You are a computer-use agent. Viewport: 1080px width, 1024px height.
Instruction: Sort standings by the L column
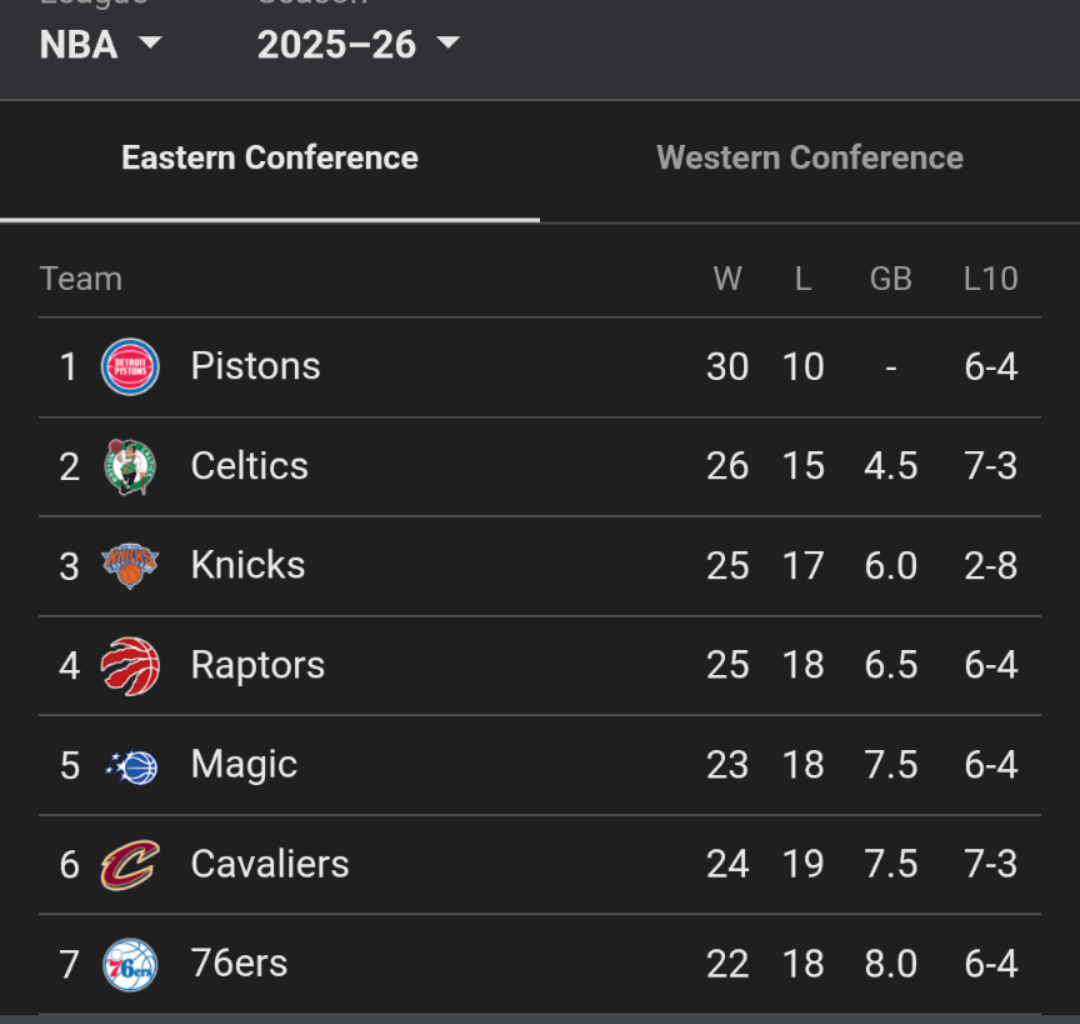click(x=803, y=279)
